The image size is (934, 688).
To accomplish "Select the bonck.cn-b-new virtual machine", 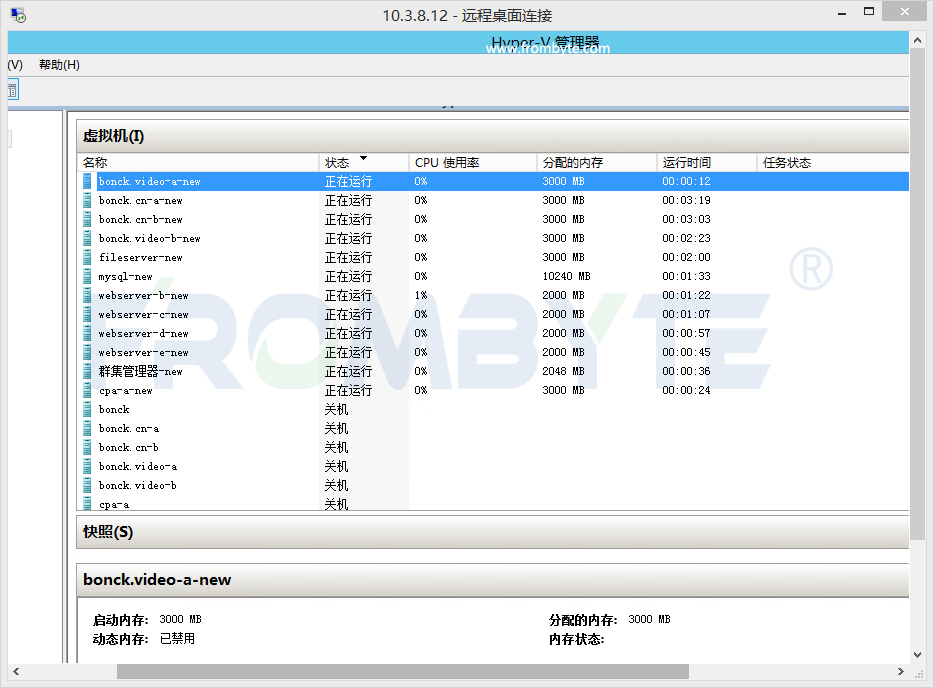I will pos(493,219).
